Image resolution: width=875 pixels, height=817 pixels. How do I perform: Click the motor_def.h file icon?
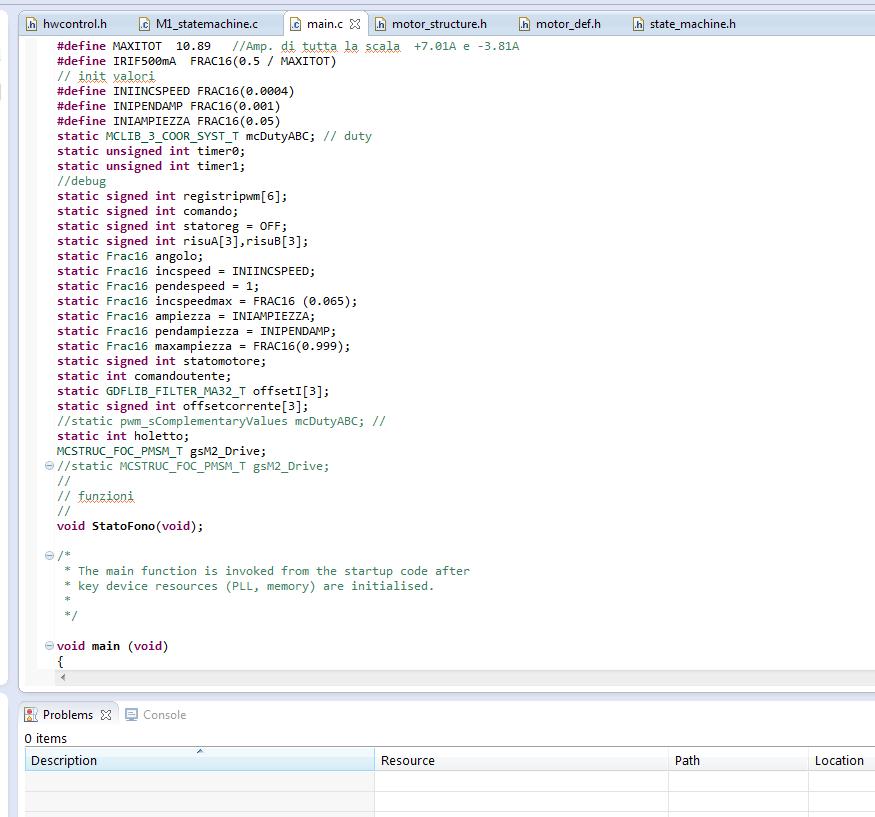point(524,24)
